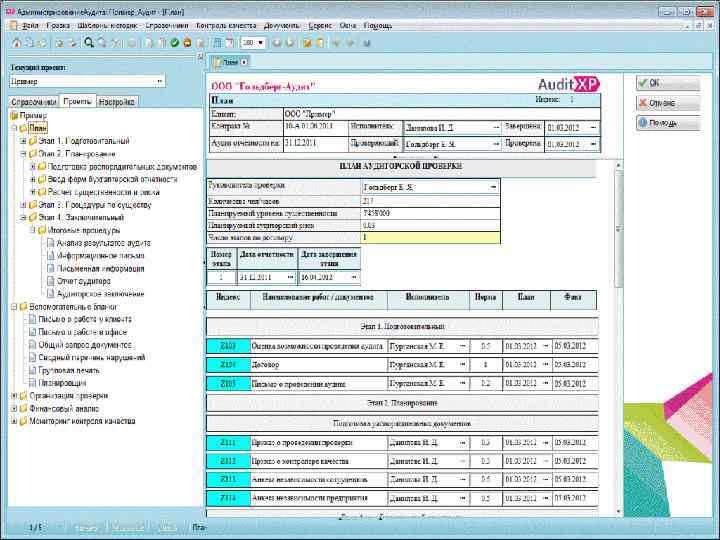Expand the Организация проверки node
Screen dimensions: 720x540
click(14, 396)
